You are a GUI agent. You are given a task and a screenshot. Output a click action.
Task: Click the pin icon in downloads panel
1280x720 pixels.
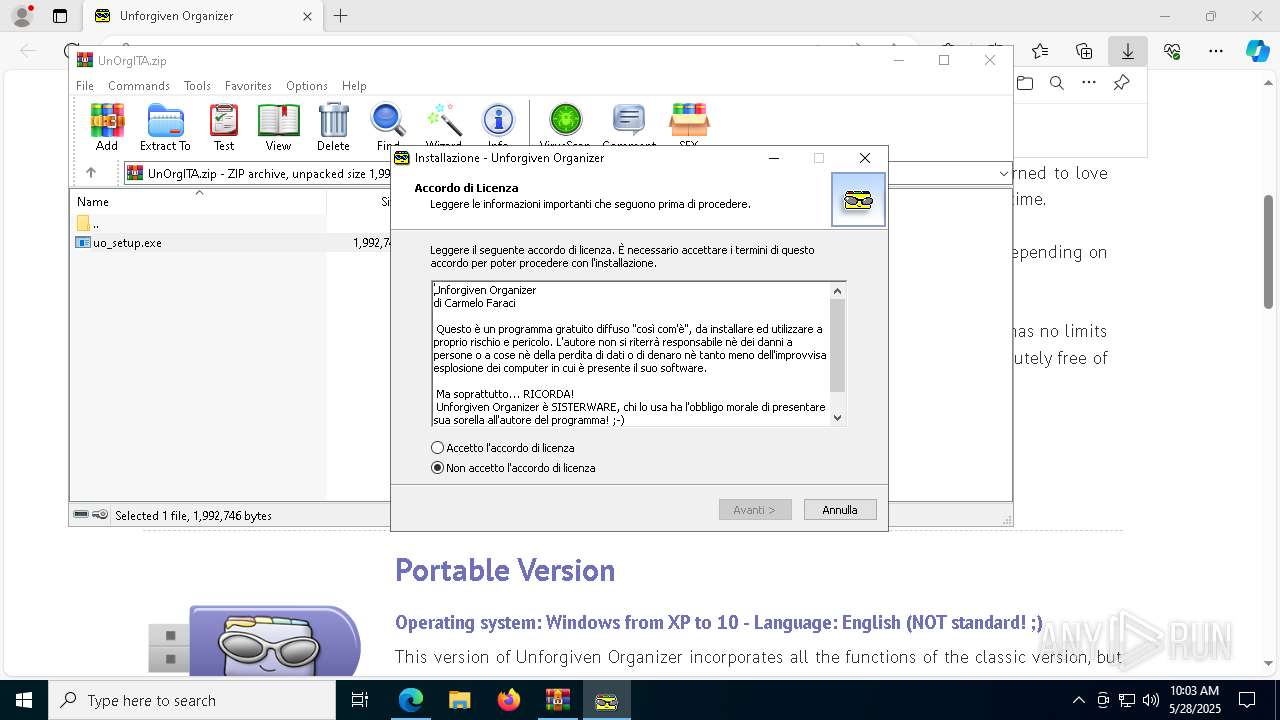click(1122, 83)
